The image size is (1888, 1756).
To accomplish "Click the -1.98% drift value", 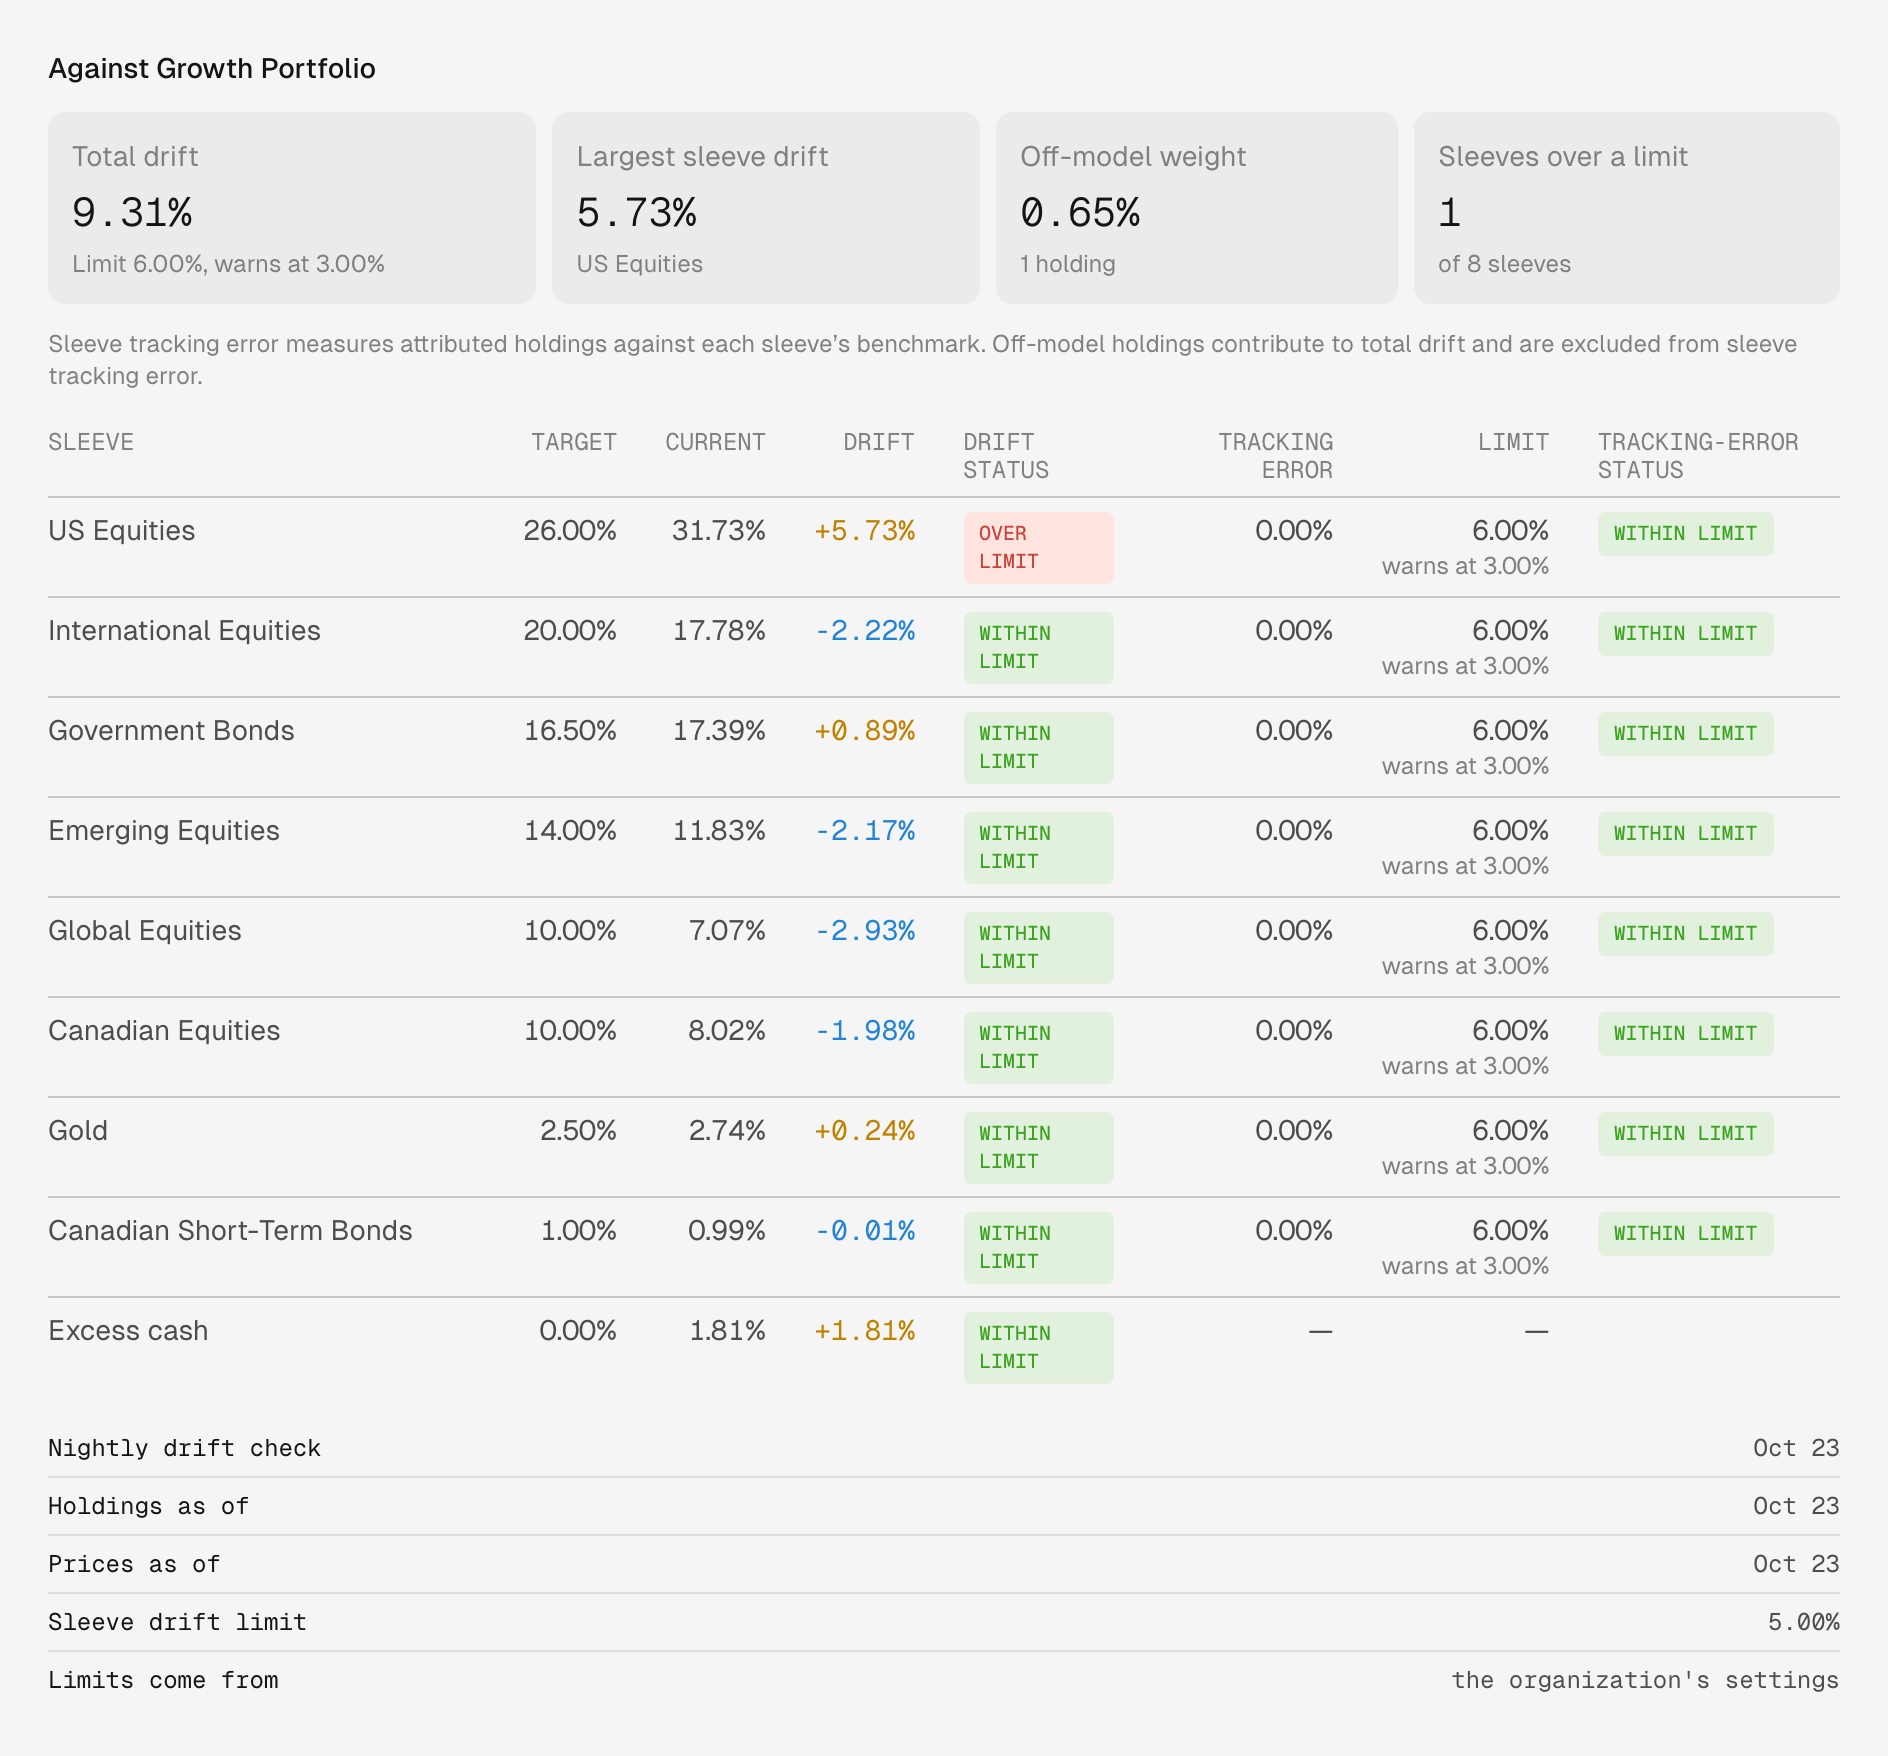I will (x=865, y=1030).
